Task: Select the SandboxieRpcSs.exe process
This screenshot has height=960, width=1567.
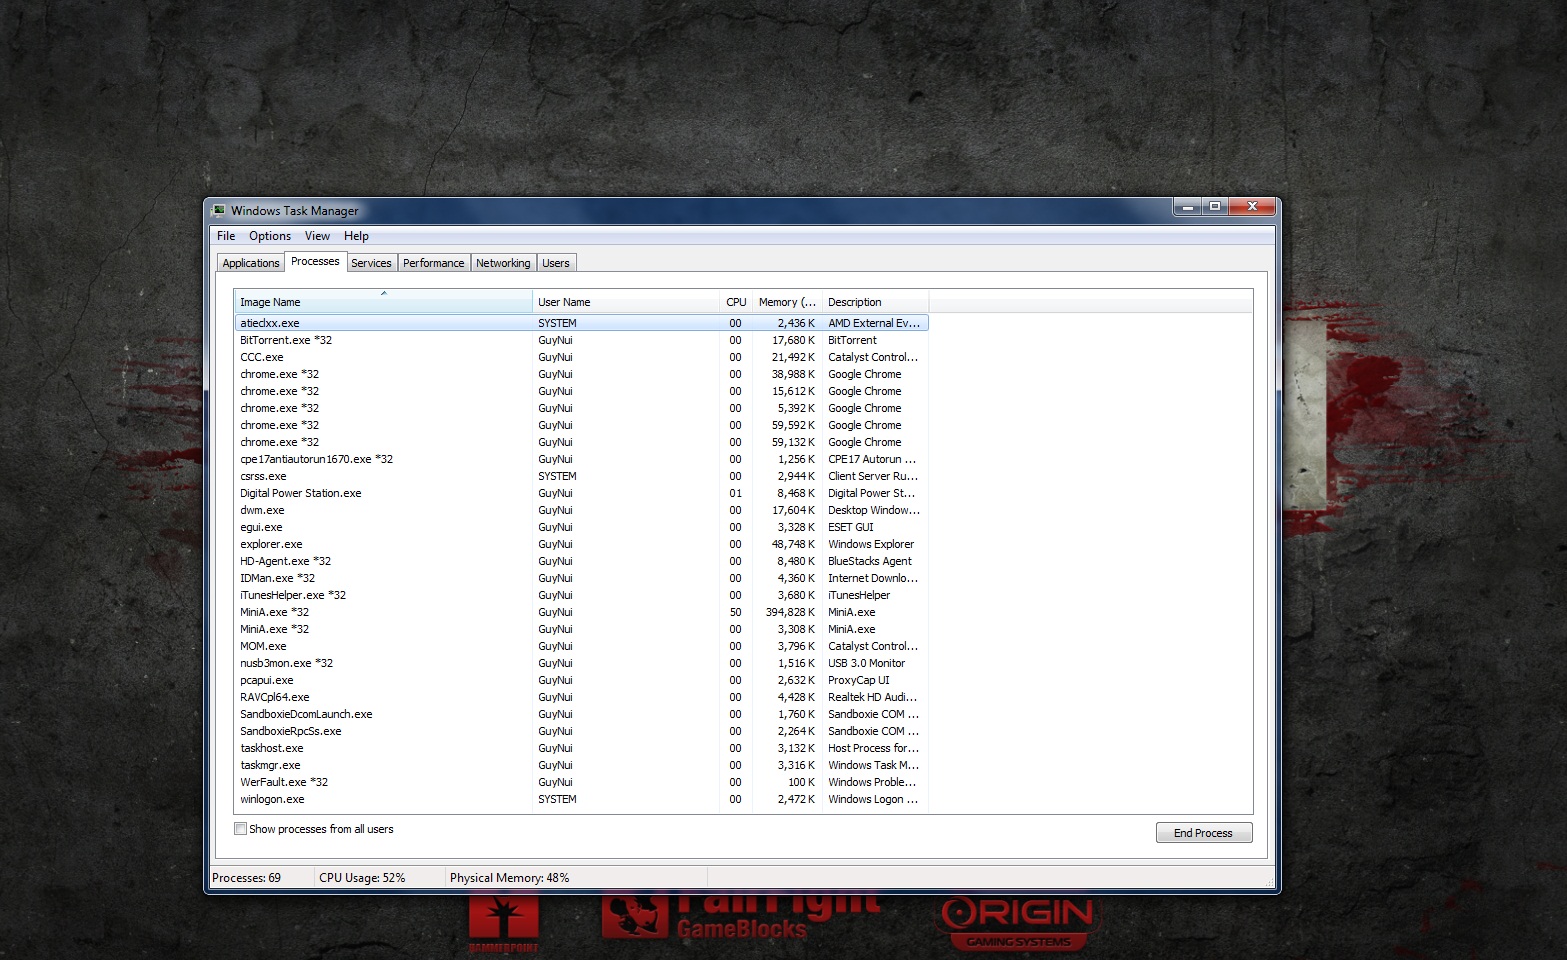Action: pos(582,731)
